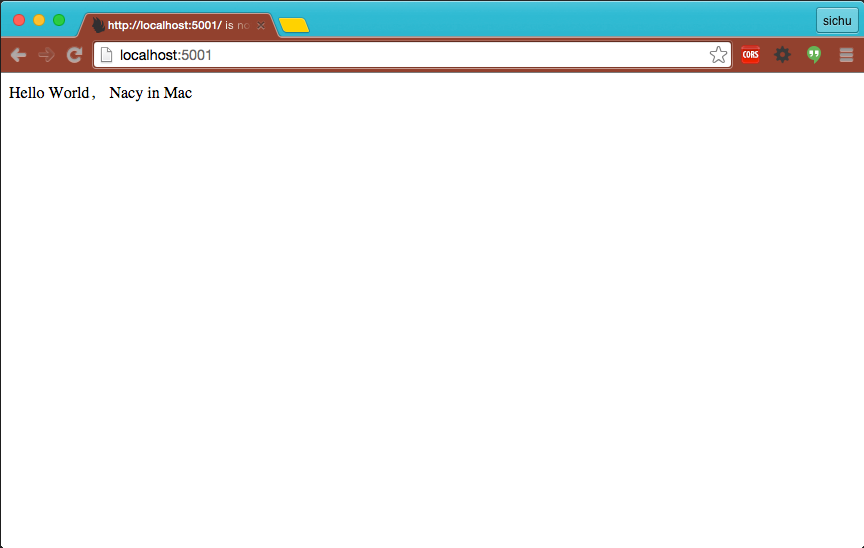Minimize the window with the yellow button
The height and width of the screenshot is (548, 864).
click(39, 20)
